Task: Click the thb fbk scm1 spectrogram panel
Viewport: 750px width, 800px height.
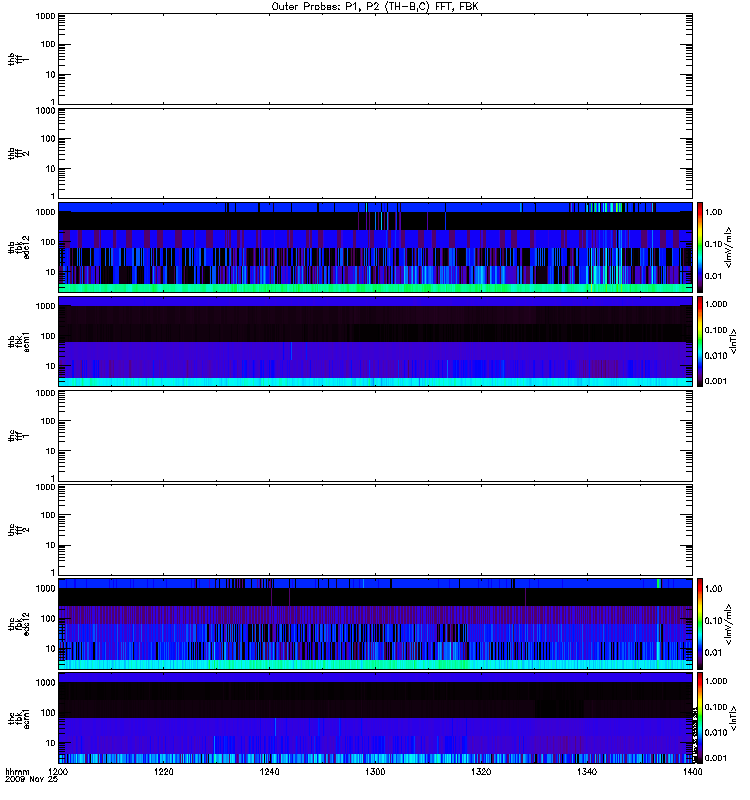Action: (375, 341)
